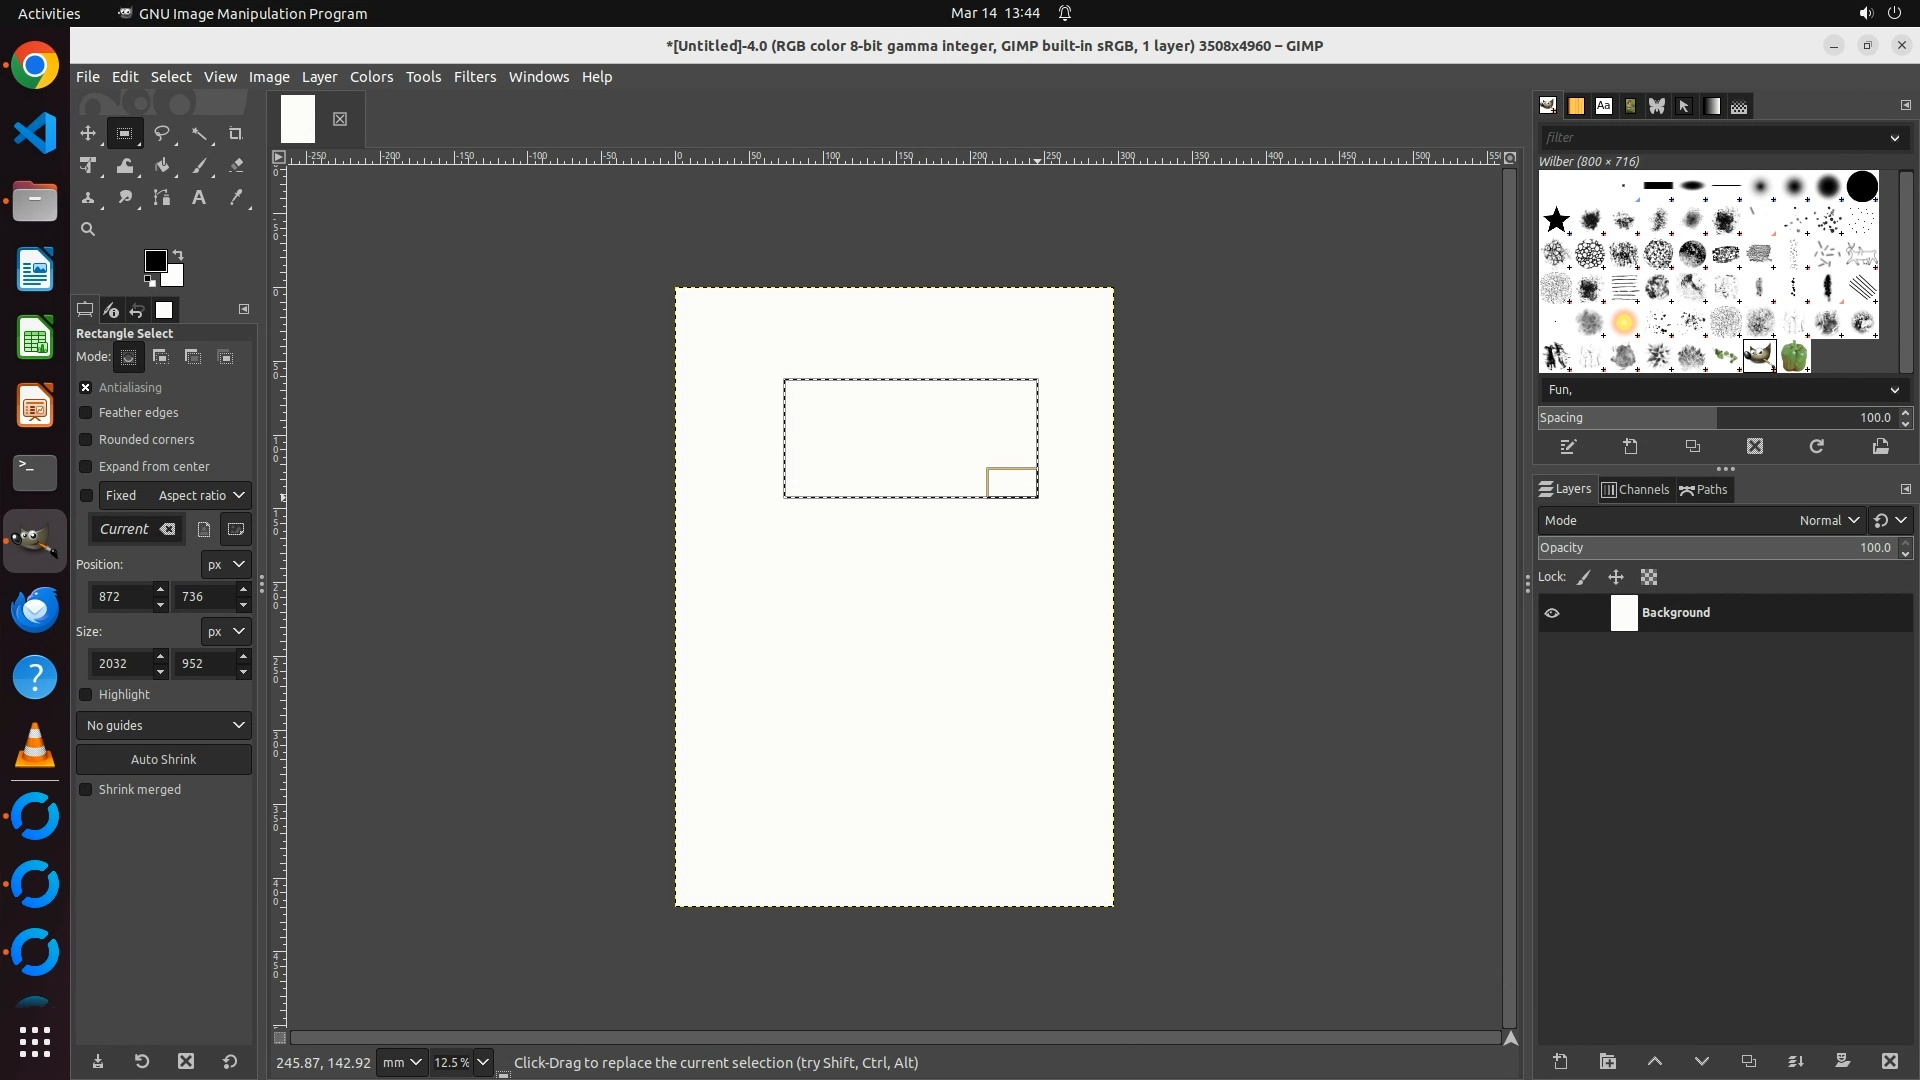Click the selection width field showing 2032

click(x=120, y=664)
